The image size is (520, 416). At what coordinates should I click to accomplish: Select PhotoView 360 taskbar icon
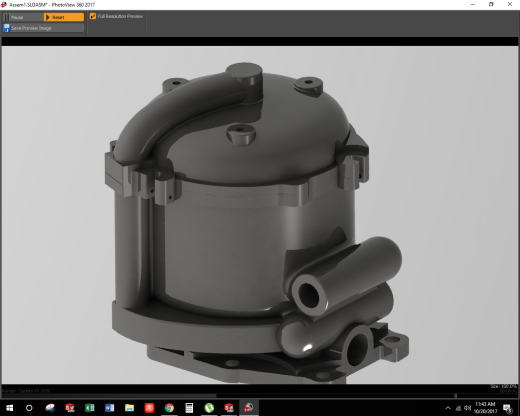(249, 408)
